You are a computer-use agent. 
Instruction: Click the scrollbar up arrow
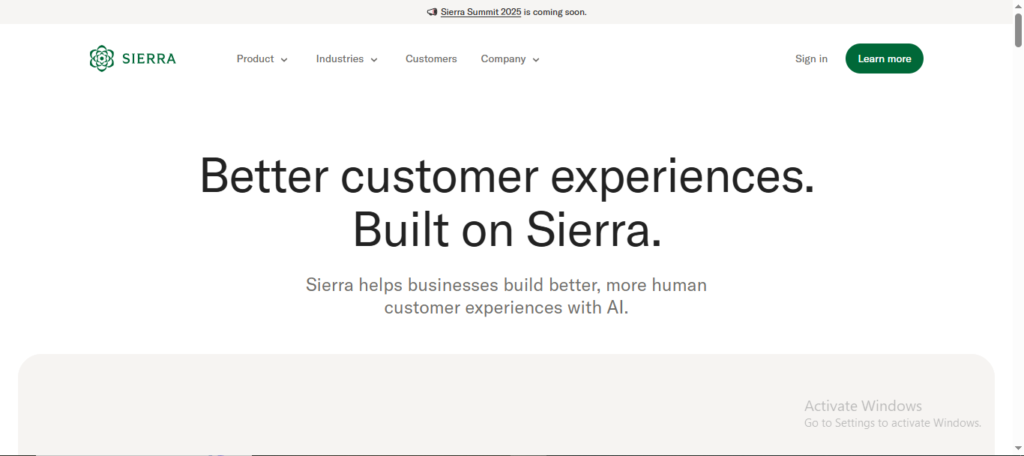point(1017,6)
